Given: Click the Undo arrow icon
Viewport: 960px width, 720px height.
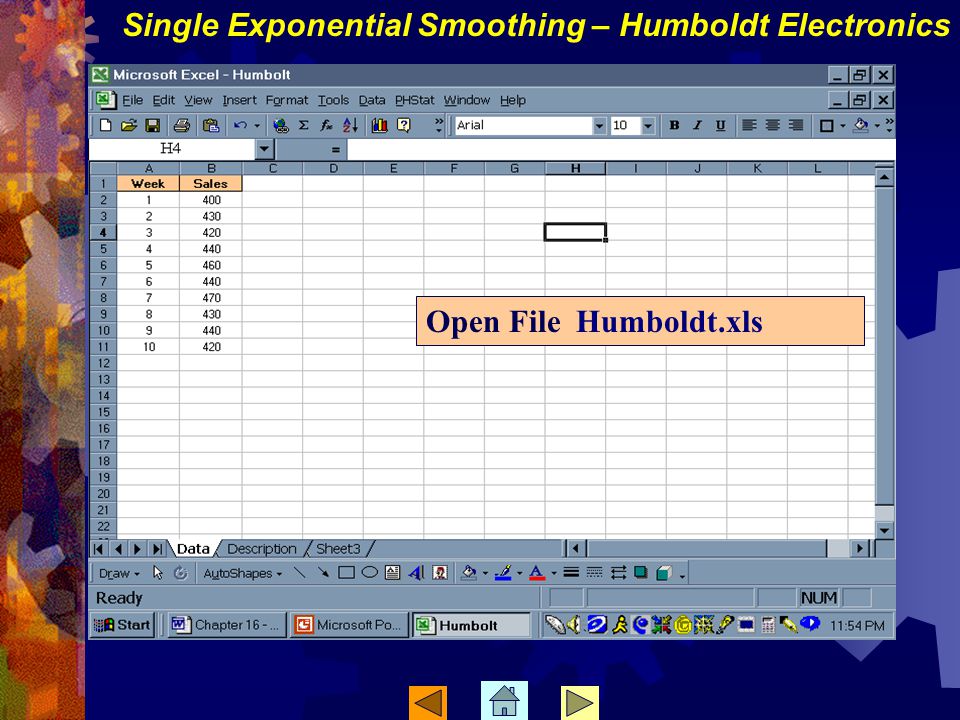Looking at the screenshot, I should point(240,126).
